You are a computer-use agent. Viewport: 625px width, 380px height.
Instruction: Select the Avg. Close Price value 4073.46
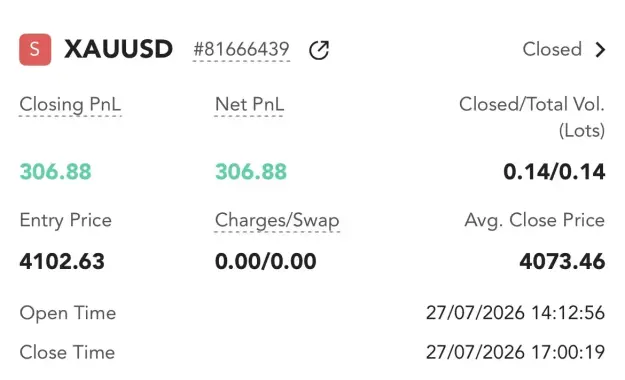[562, 262]
